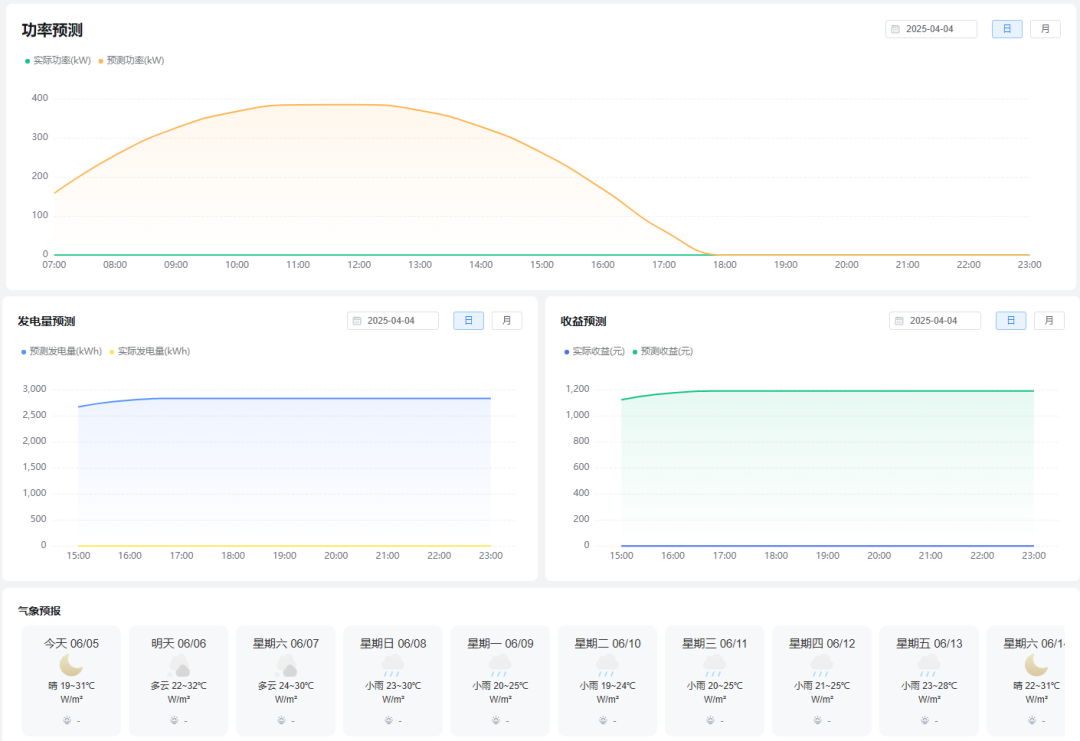This screenshot has height=741, width=1080.
Task: Select the 星期四 06/12 weather card
Action: pos(821,680)
